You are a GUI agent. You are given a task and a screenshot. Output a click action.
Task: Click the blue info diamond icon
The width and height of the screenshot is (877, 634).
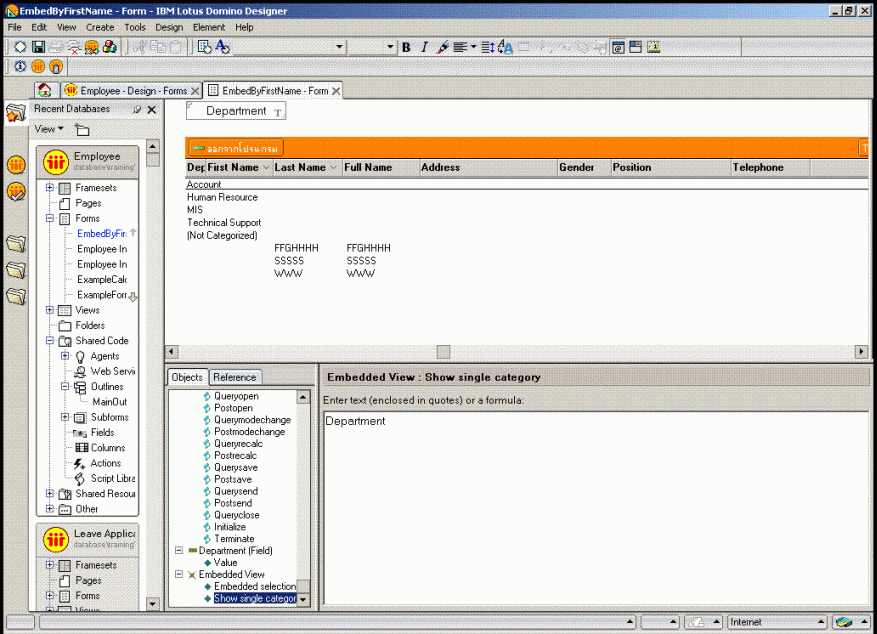click(x=20, y=67)
